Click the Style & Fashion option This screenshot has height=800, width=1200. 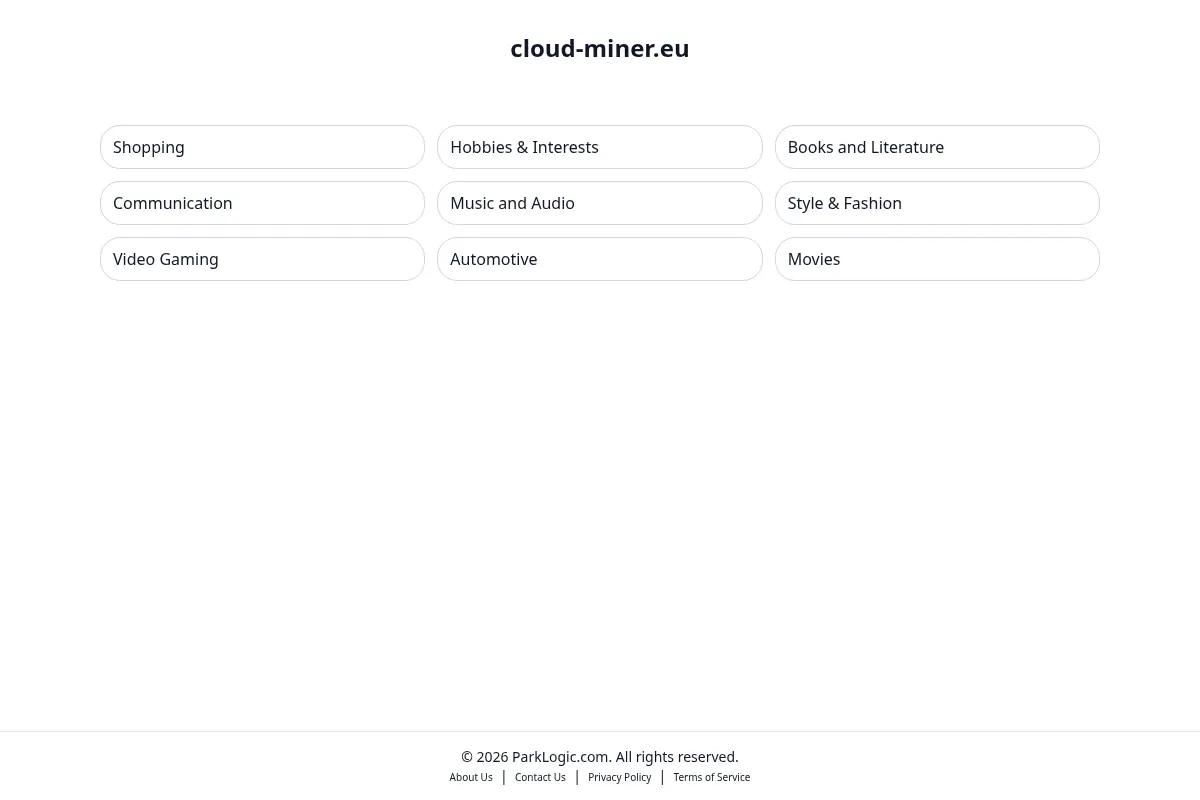click(x=937, y=203)
